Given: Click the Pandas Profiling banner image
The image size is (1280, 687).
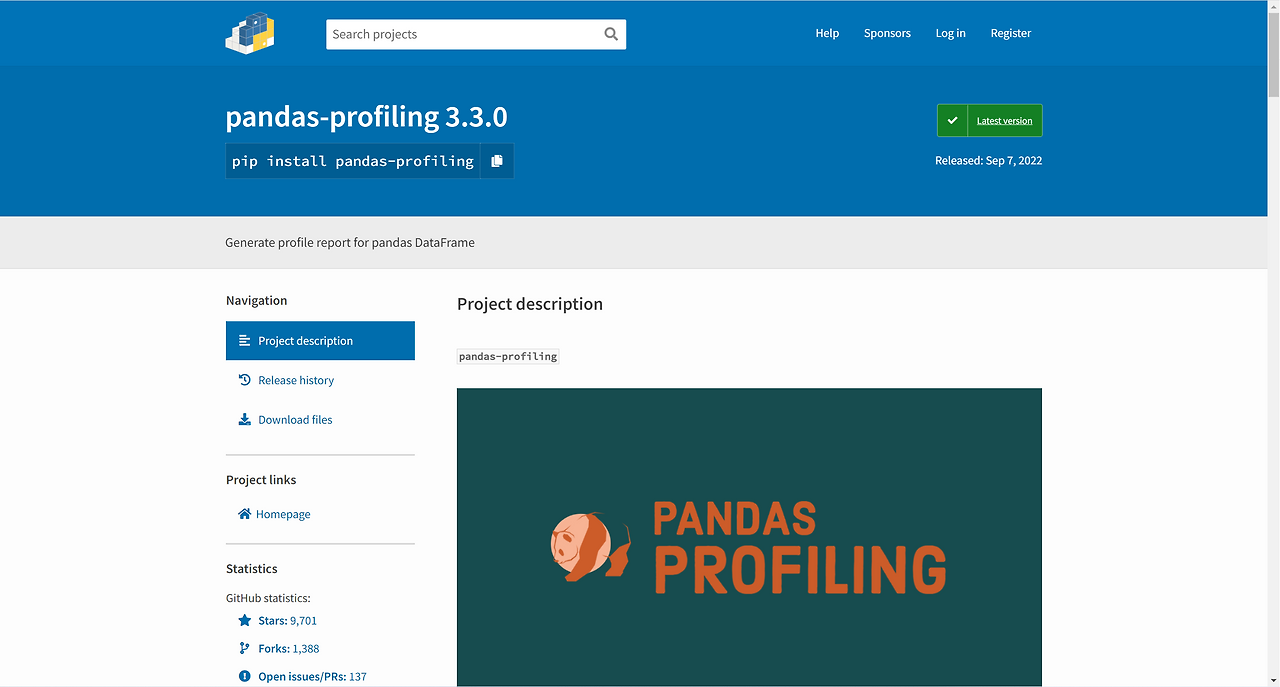Looking at the screenshot, I should click(x=749, y=537).
